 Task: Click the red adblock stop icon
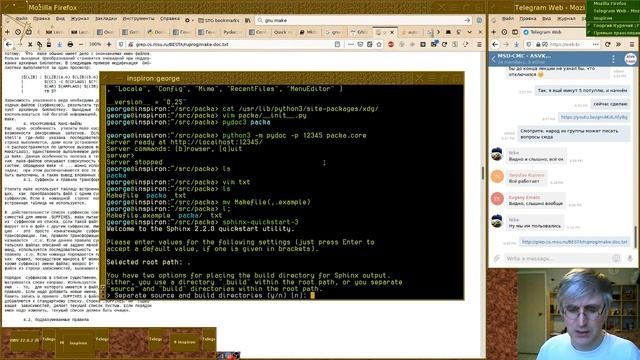(x=391, y=44)
